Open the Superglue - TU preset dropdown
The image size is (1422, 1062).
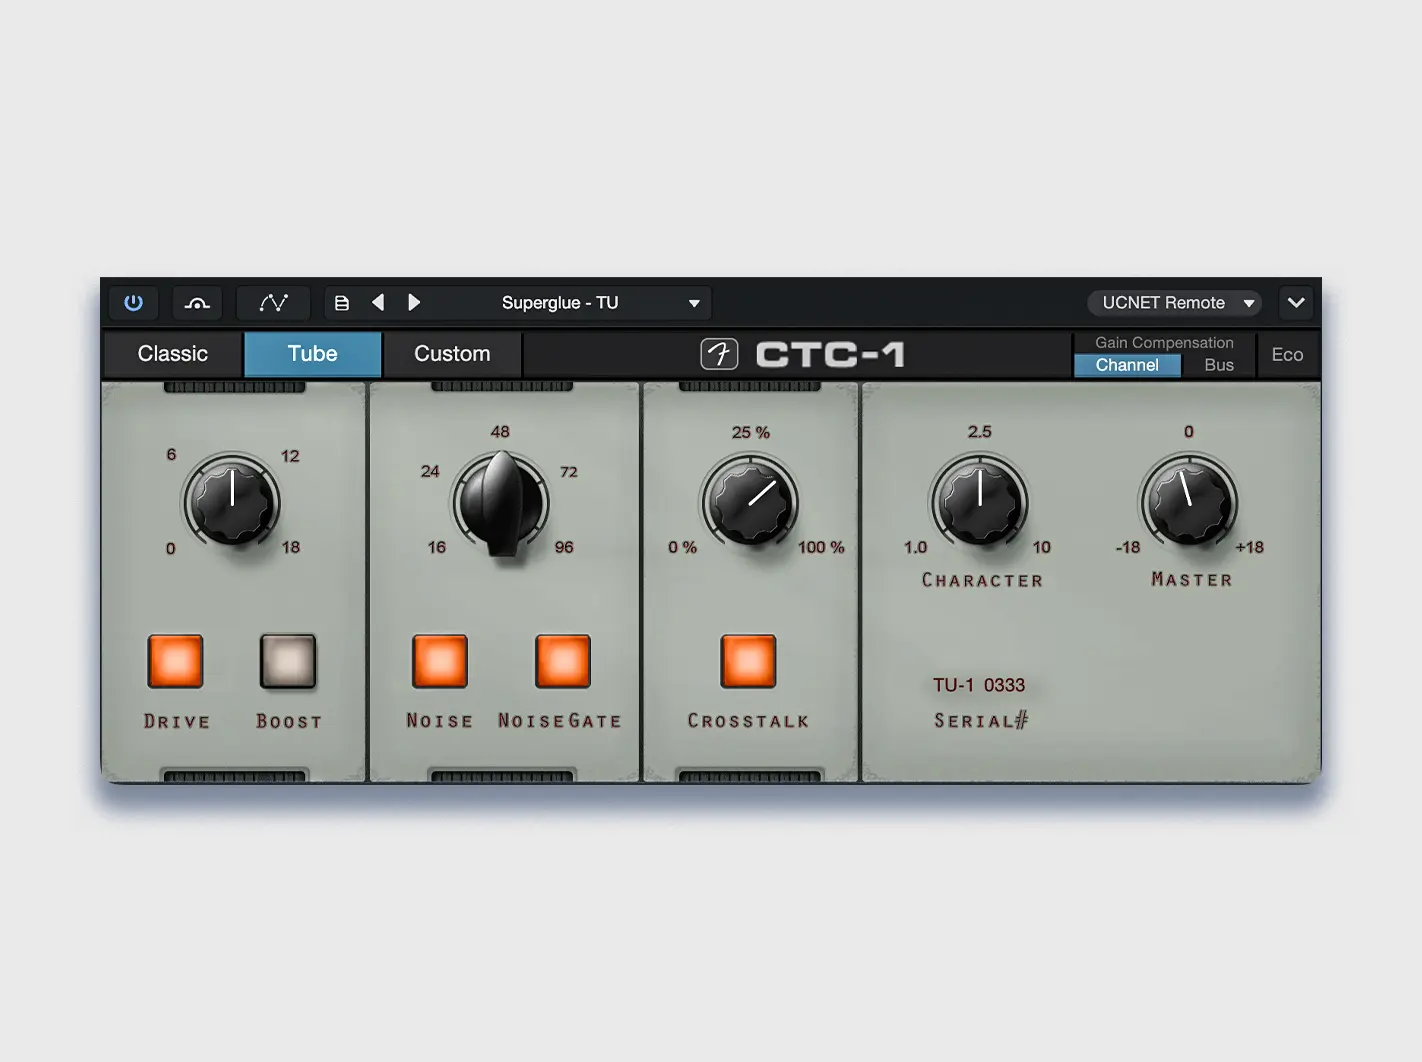click(x=560, y=303)
